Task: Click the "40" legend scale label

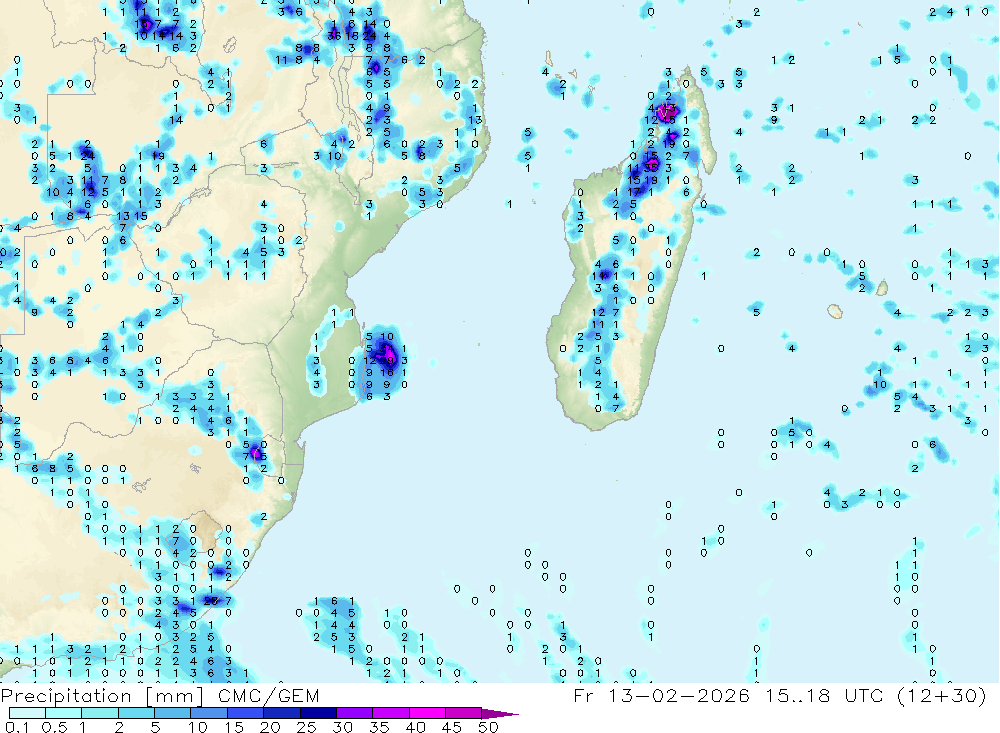Action: pyautogui.click(x=415, y=727)
